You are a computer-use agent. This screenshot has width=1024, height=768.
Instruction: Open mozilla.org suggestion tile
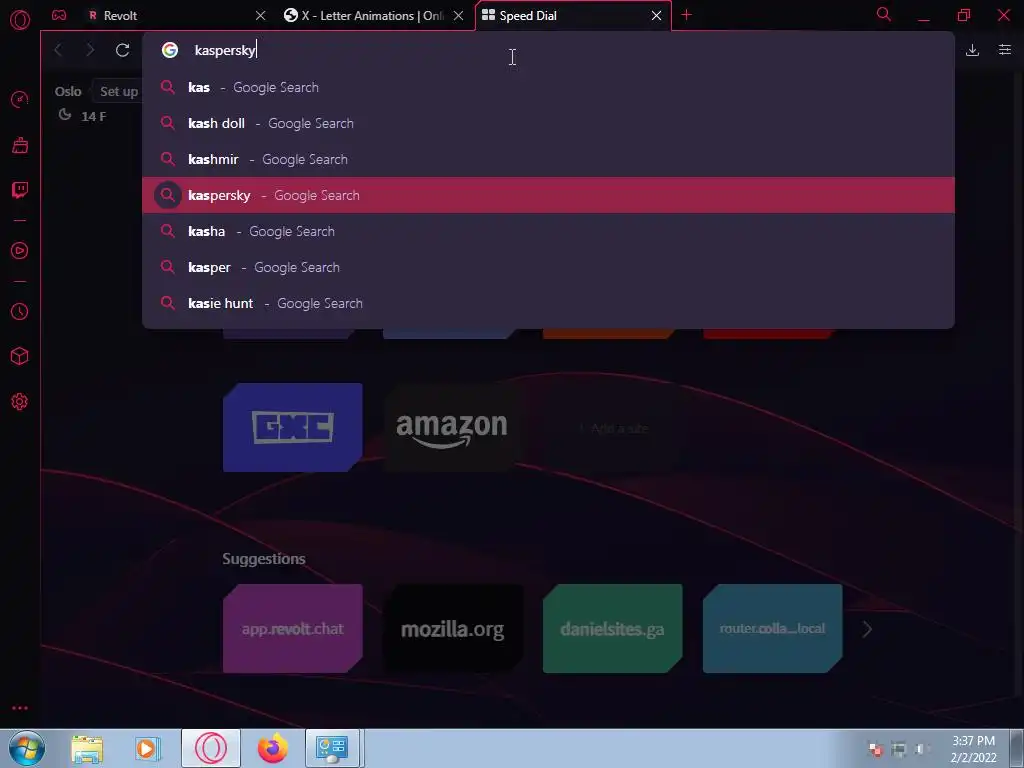coord(452,629)
